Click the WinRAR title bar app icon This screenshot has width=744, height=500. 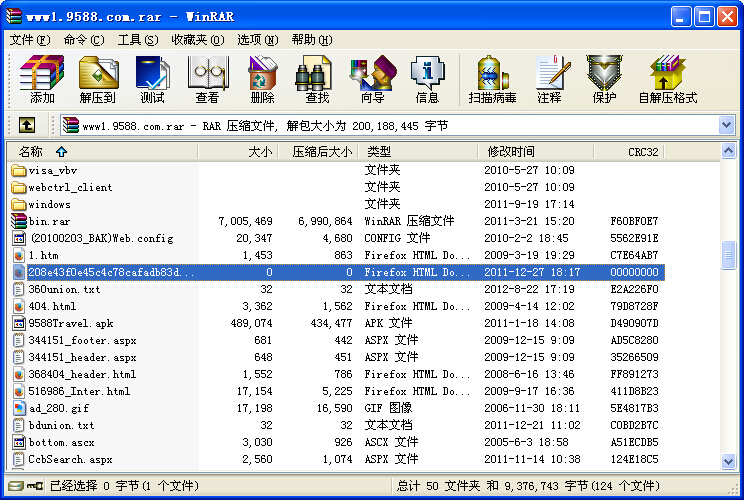(x=13, y=16)
